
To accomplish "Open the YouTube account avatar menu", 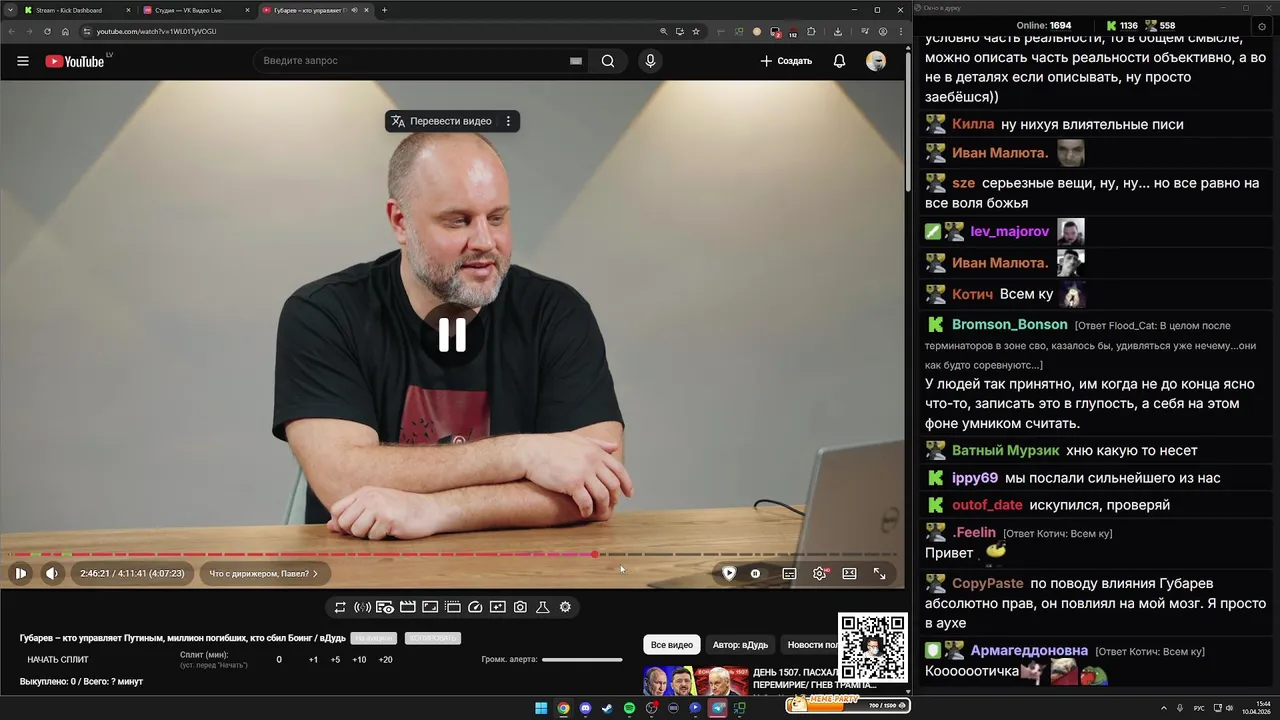I will point(876,61).
